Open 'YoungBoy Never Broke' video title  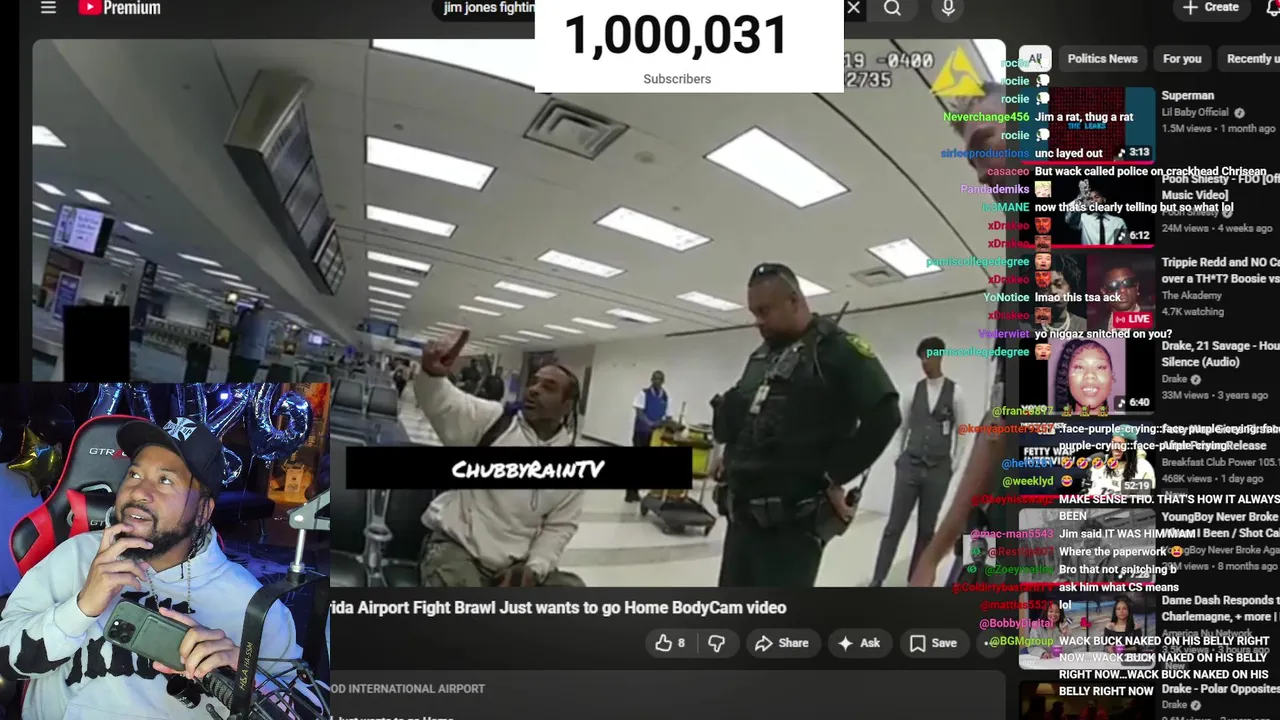1221,524
